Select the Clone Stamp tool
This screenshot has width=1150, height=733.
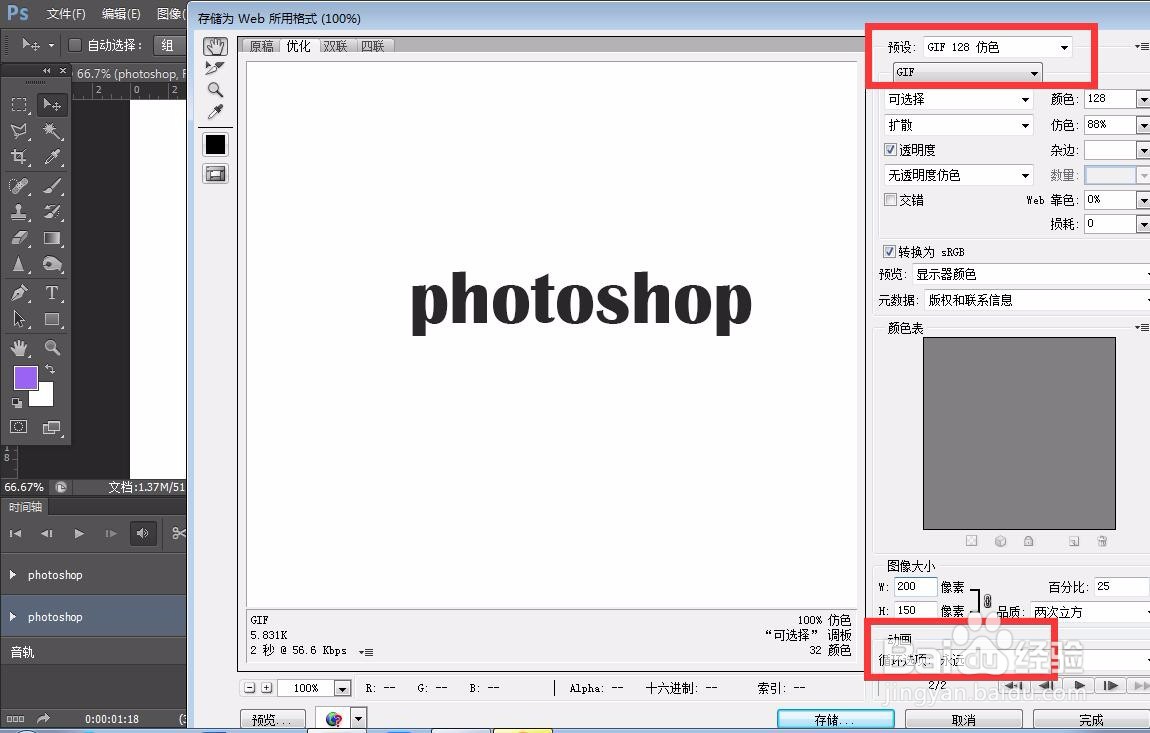click(x=19, y=212)
